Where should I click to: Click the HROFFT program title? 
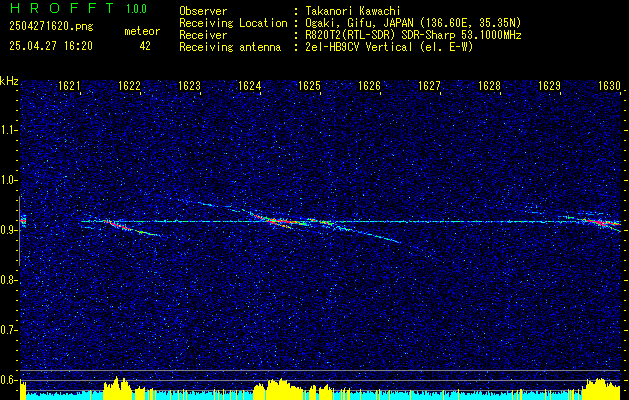[x=63, y=8]
